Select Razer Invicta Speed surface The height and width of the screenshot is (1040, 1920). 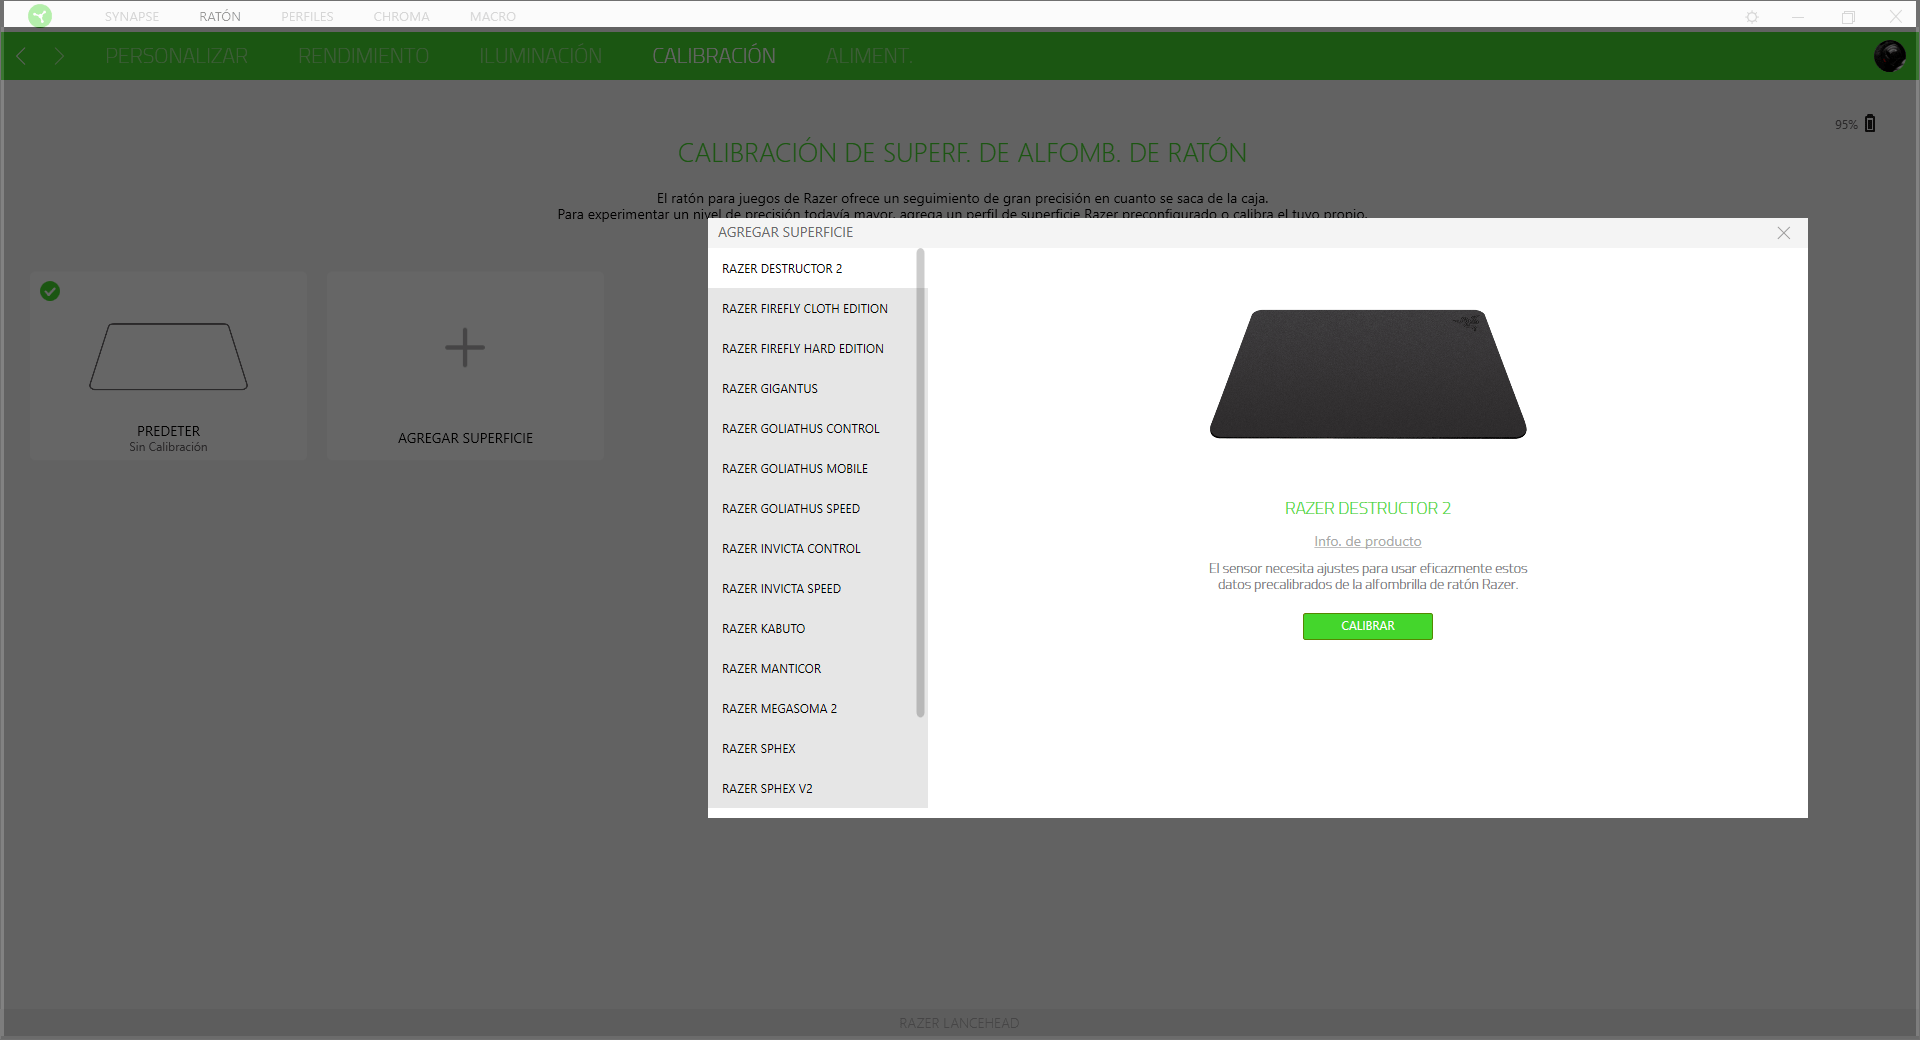(812, 588)
